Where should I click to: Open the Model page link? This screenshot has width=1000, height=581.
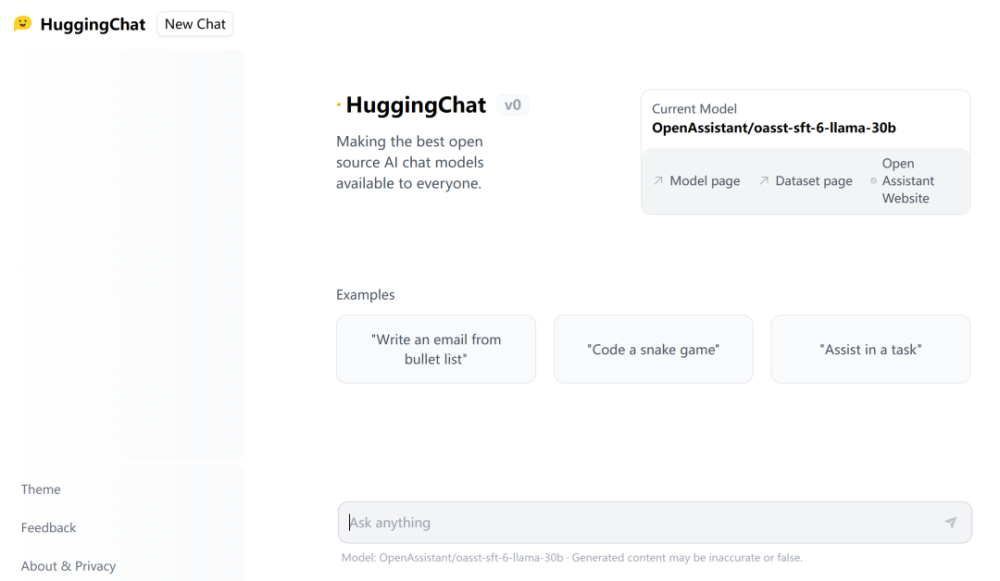tap(705, 181)
